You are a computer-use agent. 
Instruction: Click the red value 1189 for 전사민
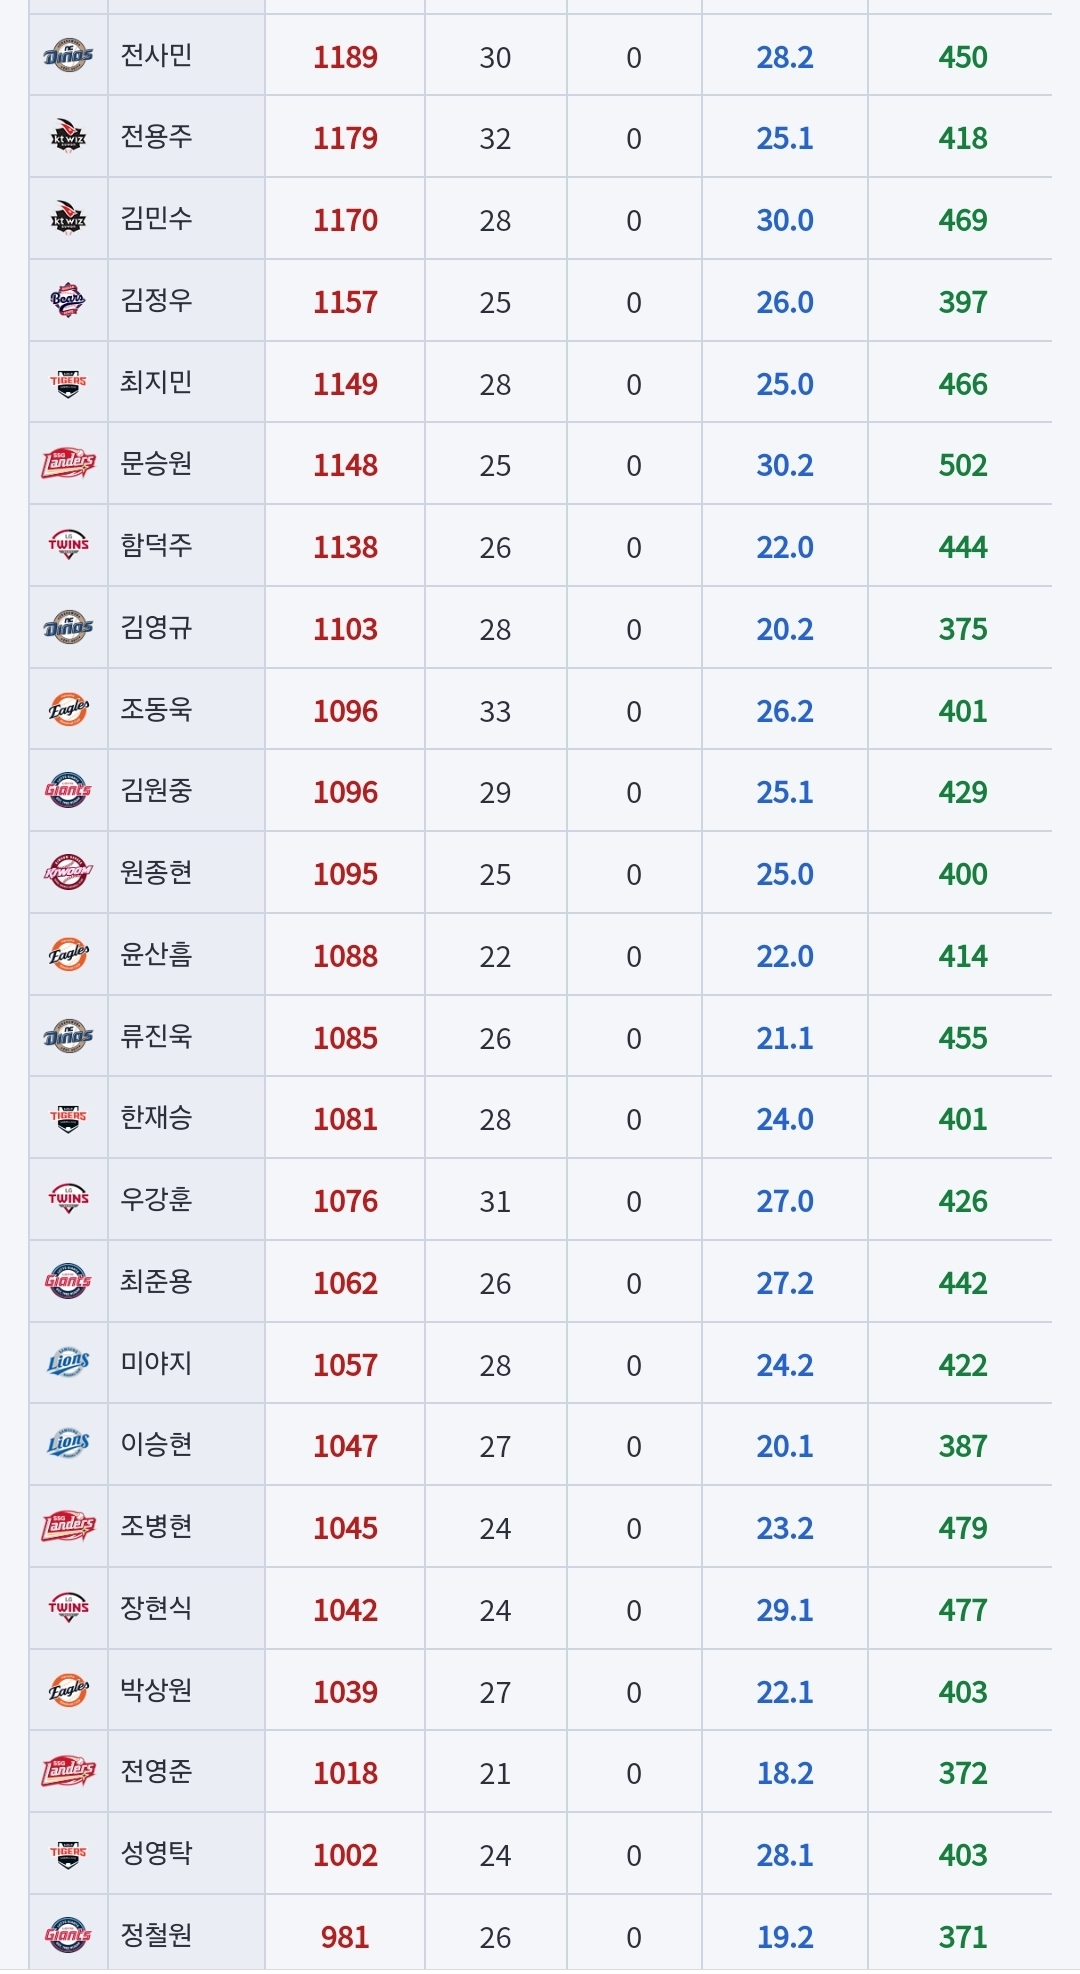(345, 57)
